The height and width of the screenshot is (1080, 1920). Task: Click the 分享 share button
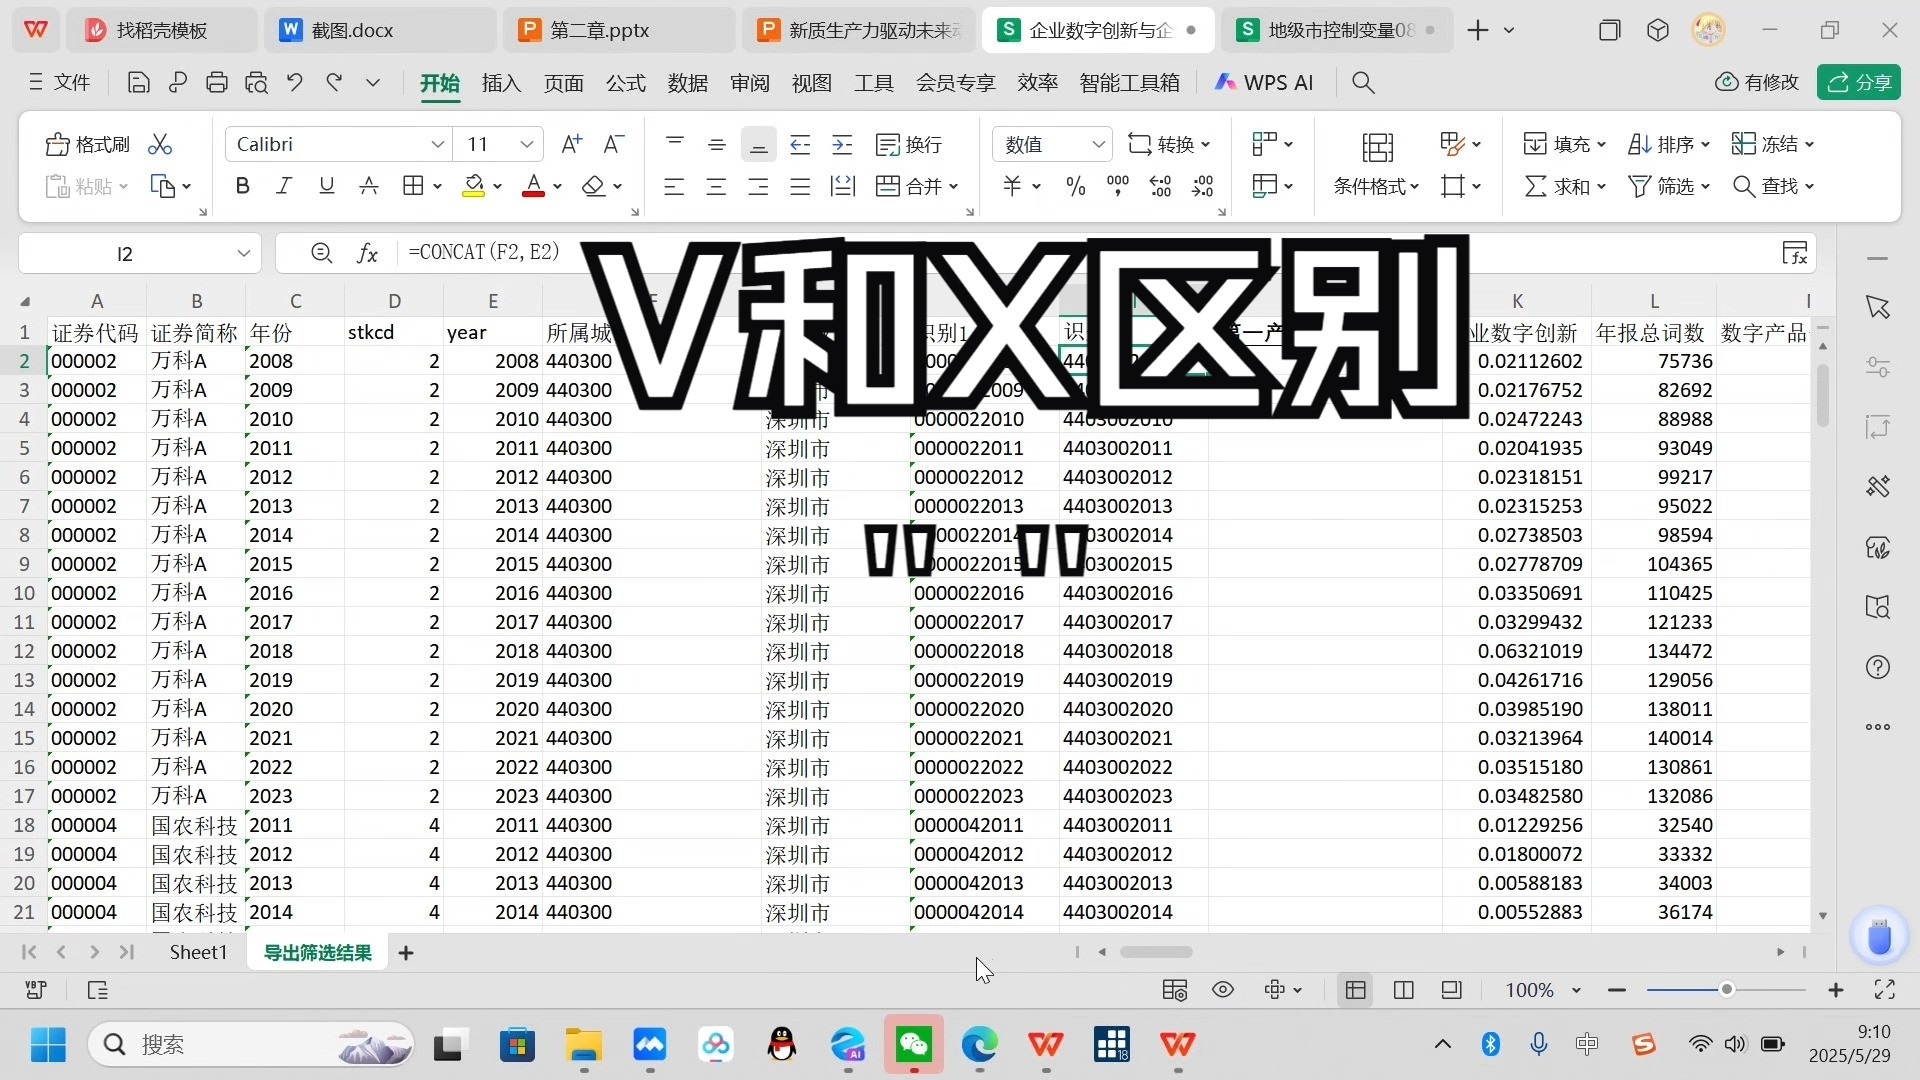click(x=1859, y=82)
